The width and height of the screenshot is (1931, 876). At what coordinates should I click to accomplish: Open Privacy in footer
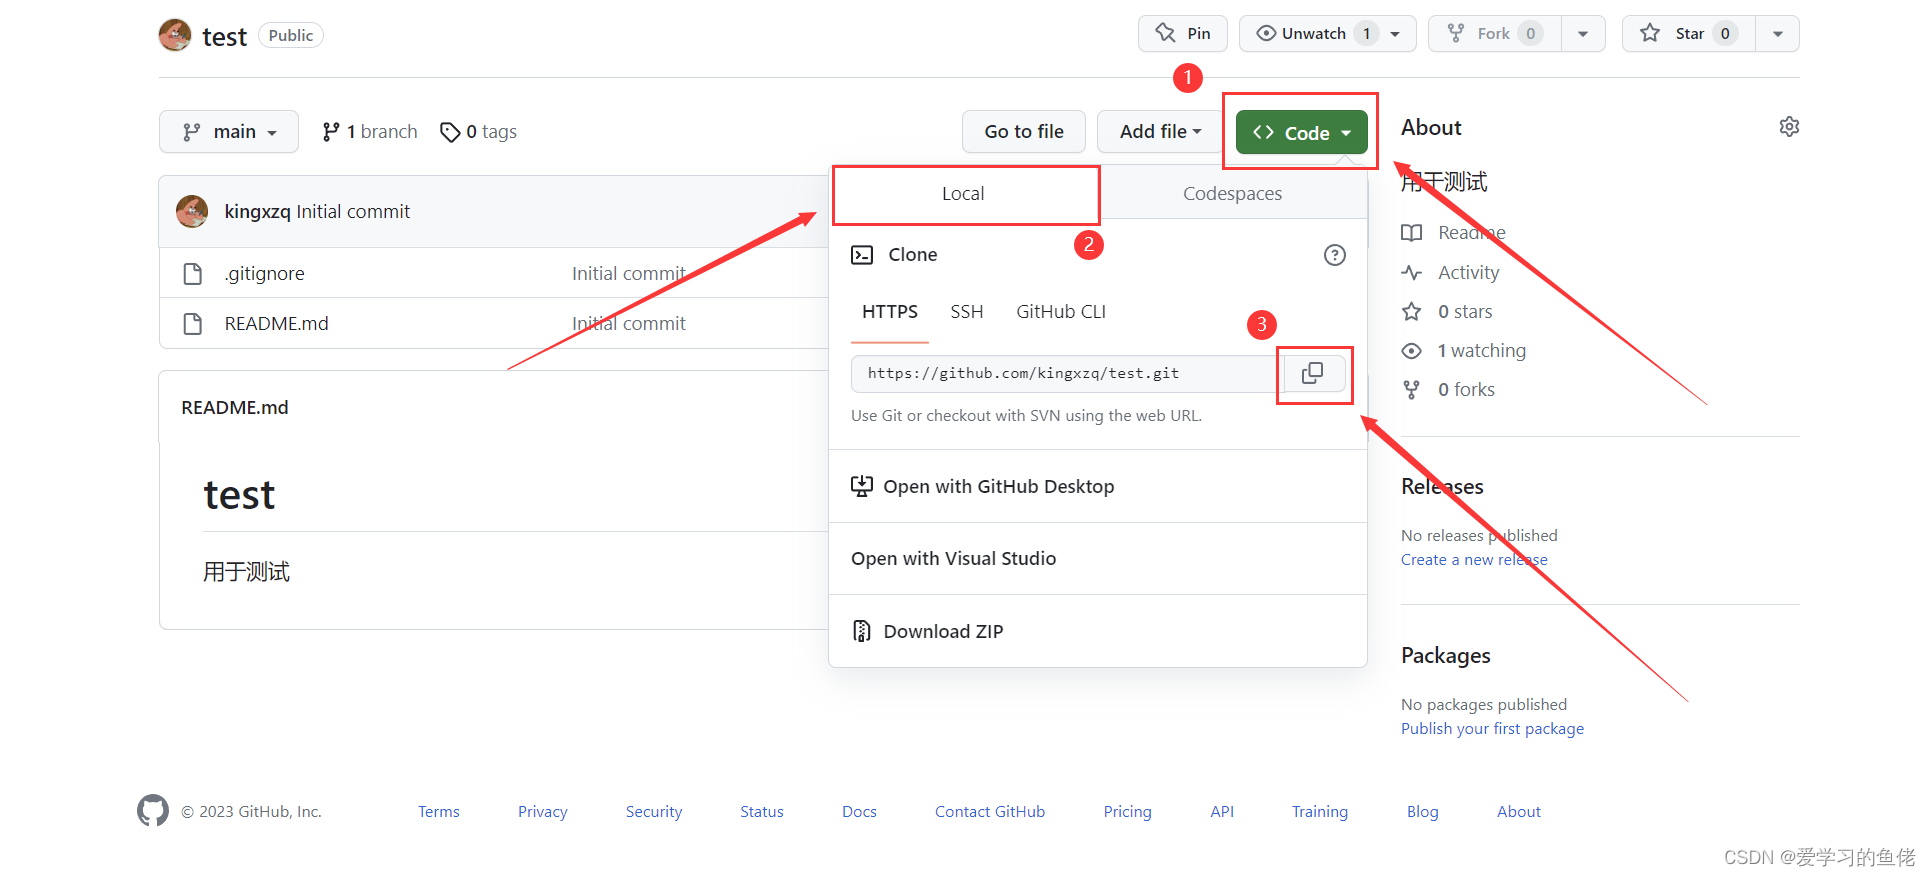(543, 812)
